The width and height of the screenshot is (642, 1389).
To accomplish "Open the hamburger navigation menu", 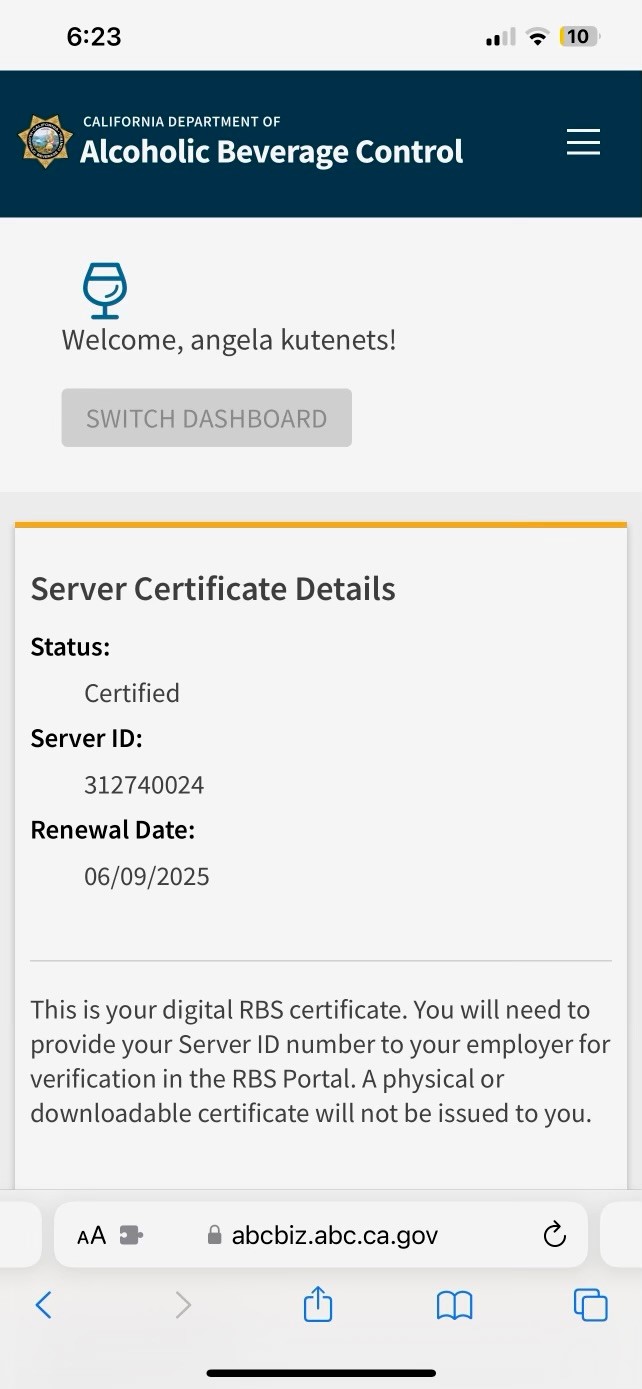I will [583, 142].
